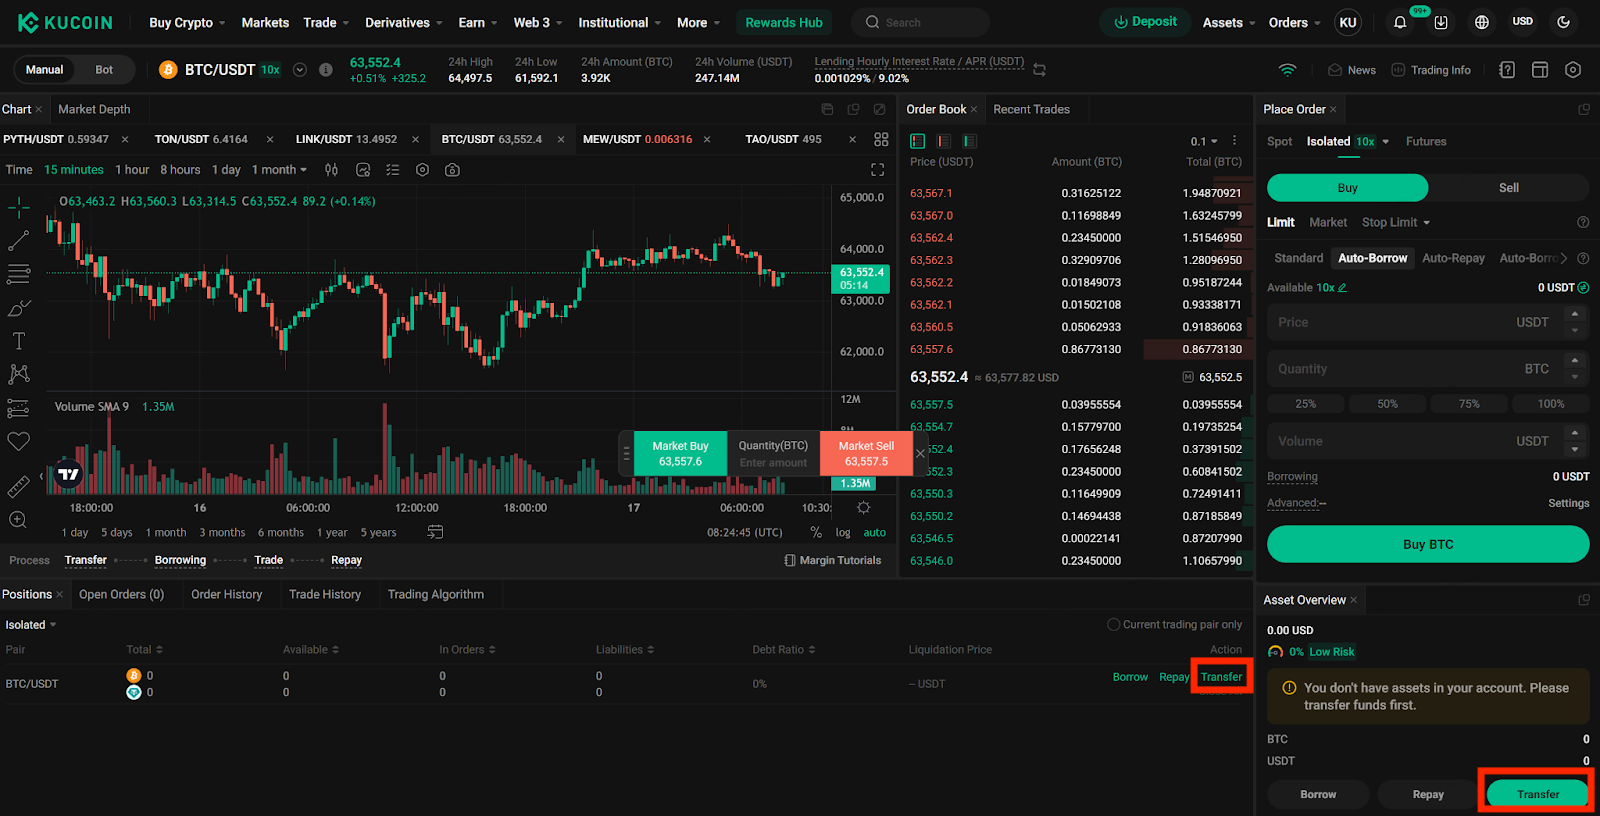1600x816 pixels.
Task: Click the heart favorites icon in chart sidebar
Action: click(x=19, y=441)
